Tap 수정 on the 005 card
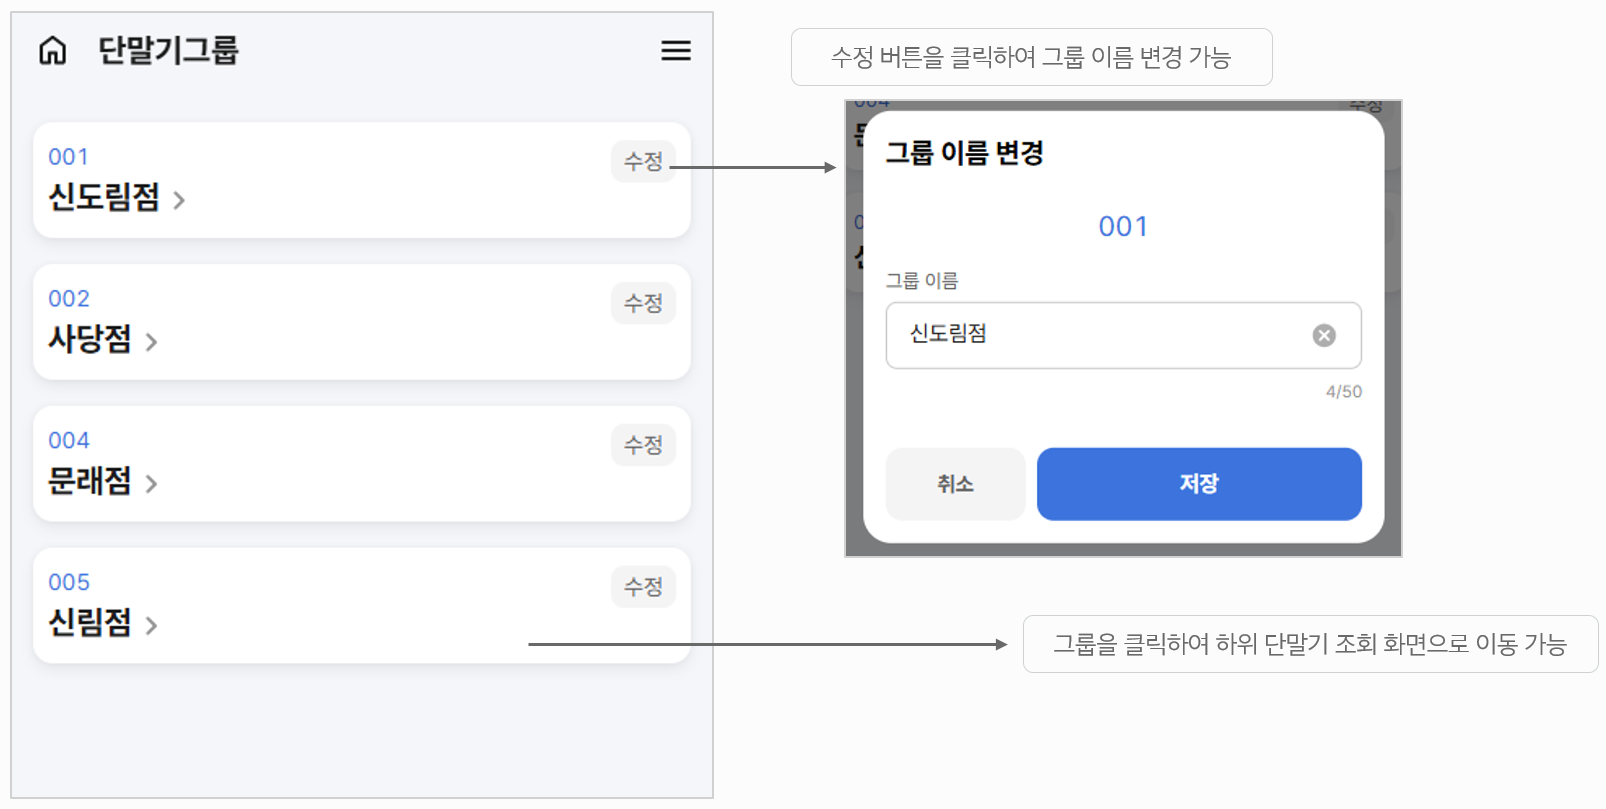 pyautogui.click(x=643, y=587)
